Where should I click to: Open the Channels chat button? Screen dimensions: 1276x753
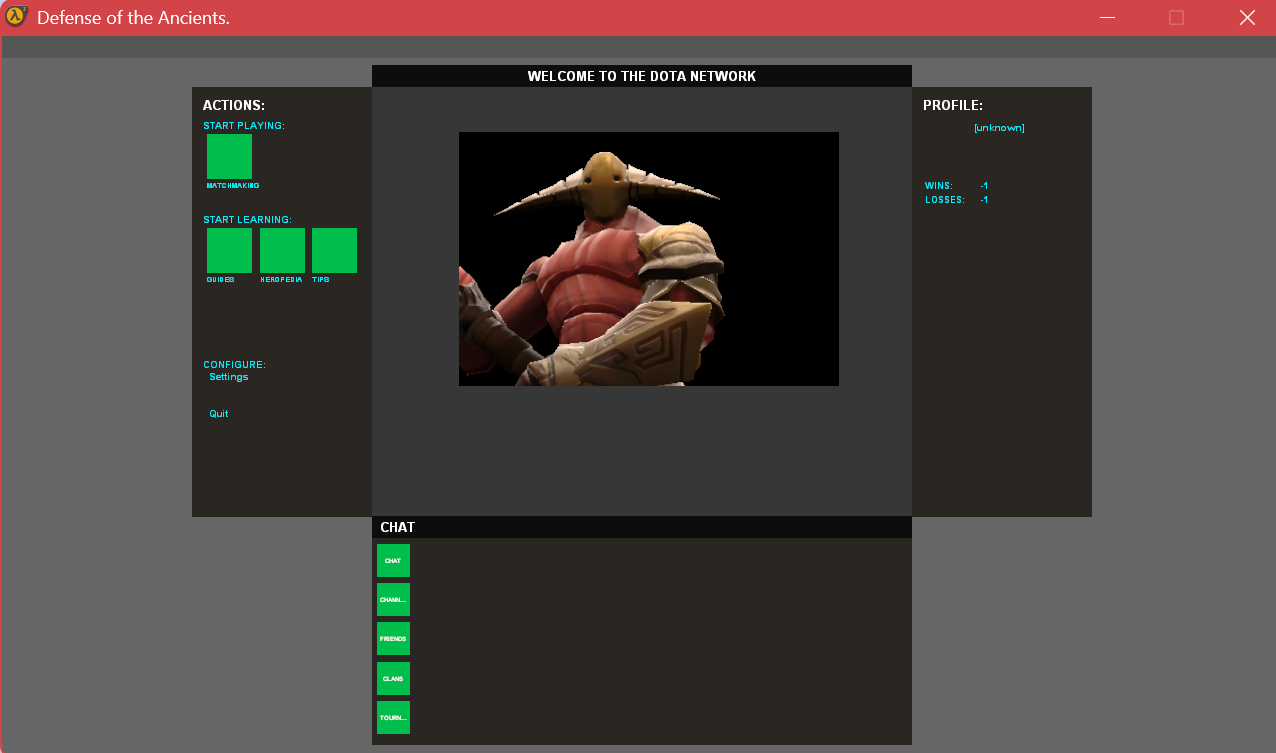pyautogui.click(x=393, y=599)
